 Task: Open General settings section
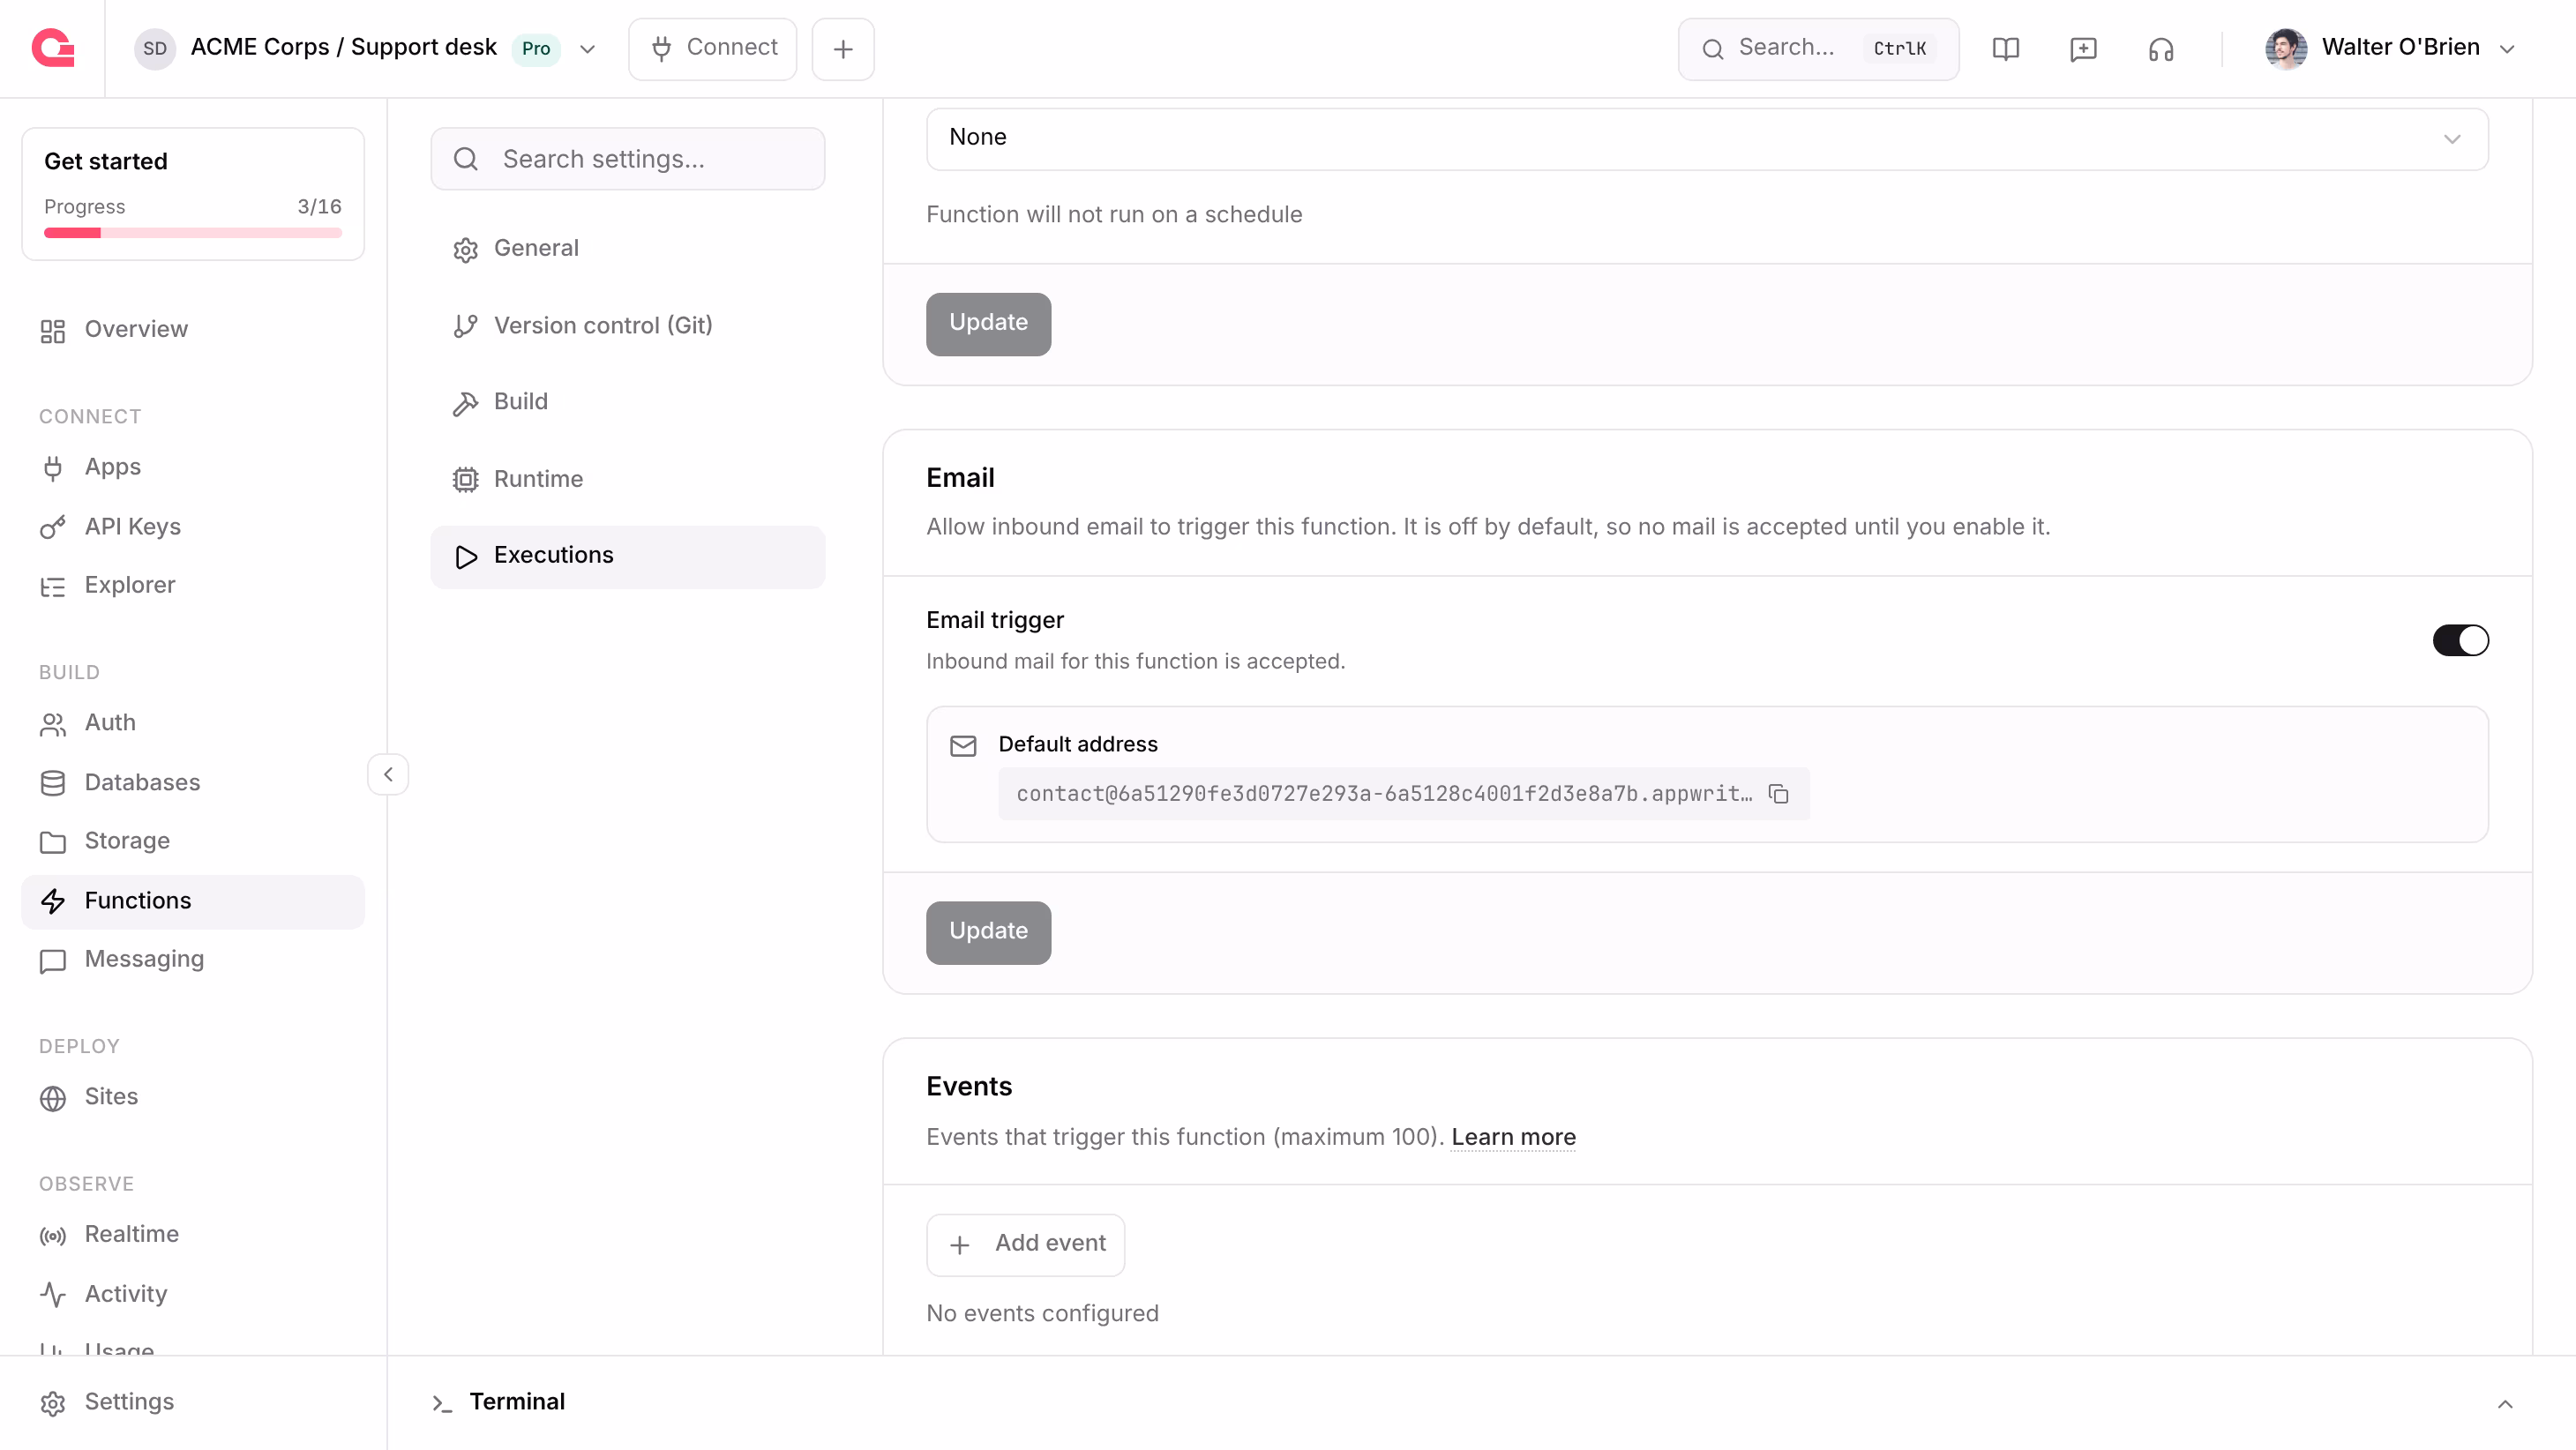point(628,248)
